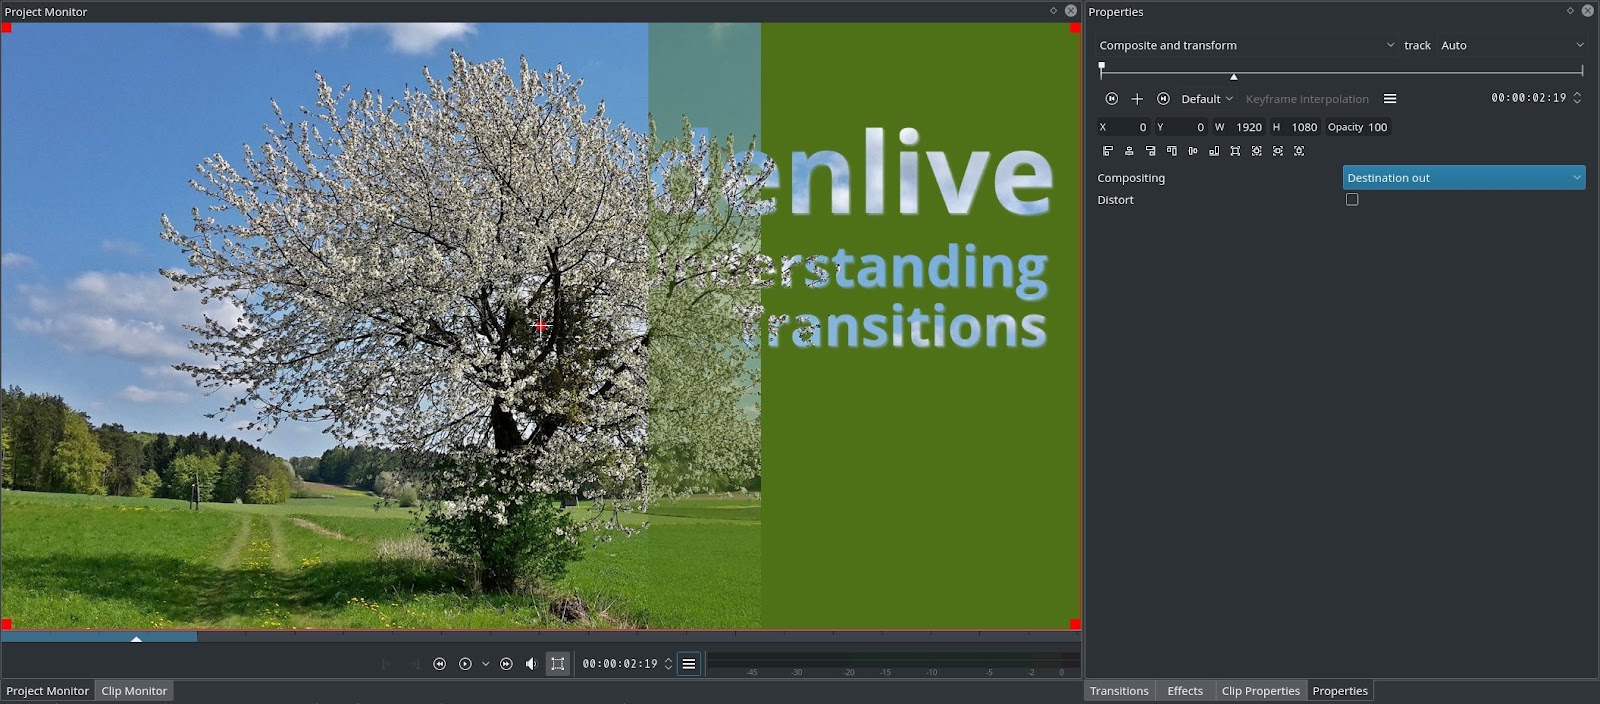Fit frame to width
This screenshot has width=1600, height=704.
pos(1278,151)
